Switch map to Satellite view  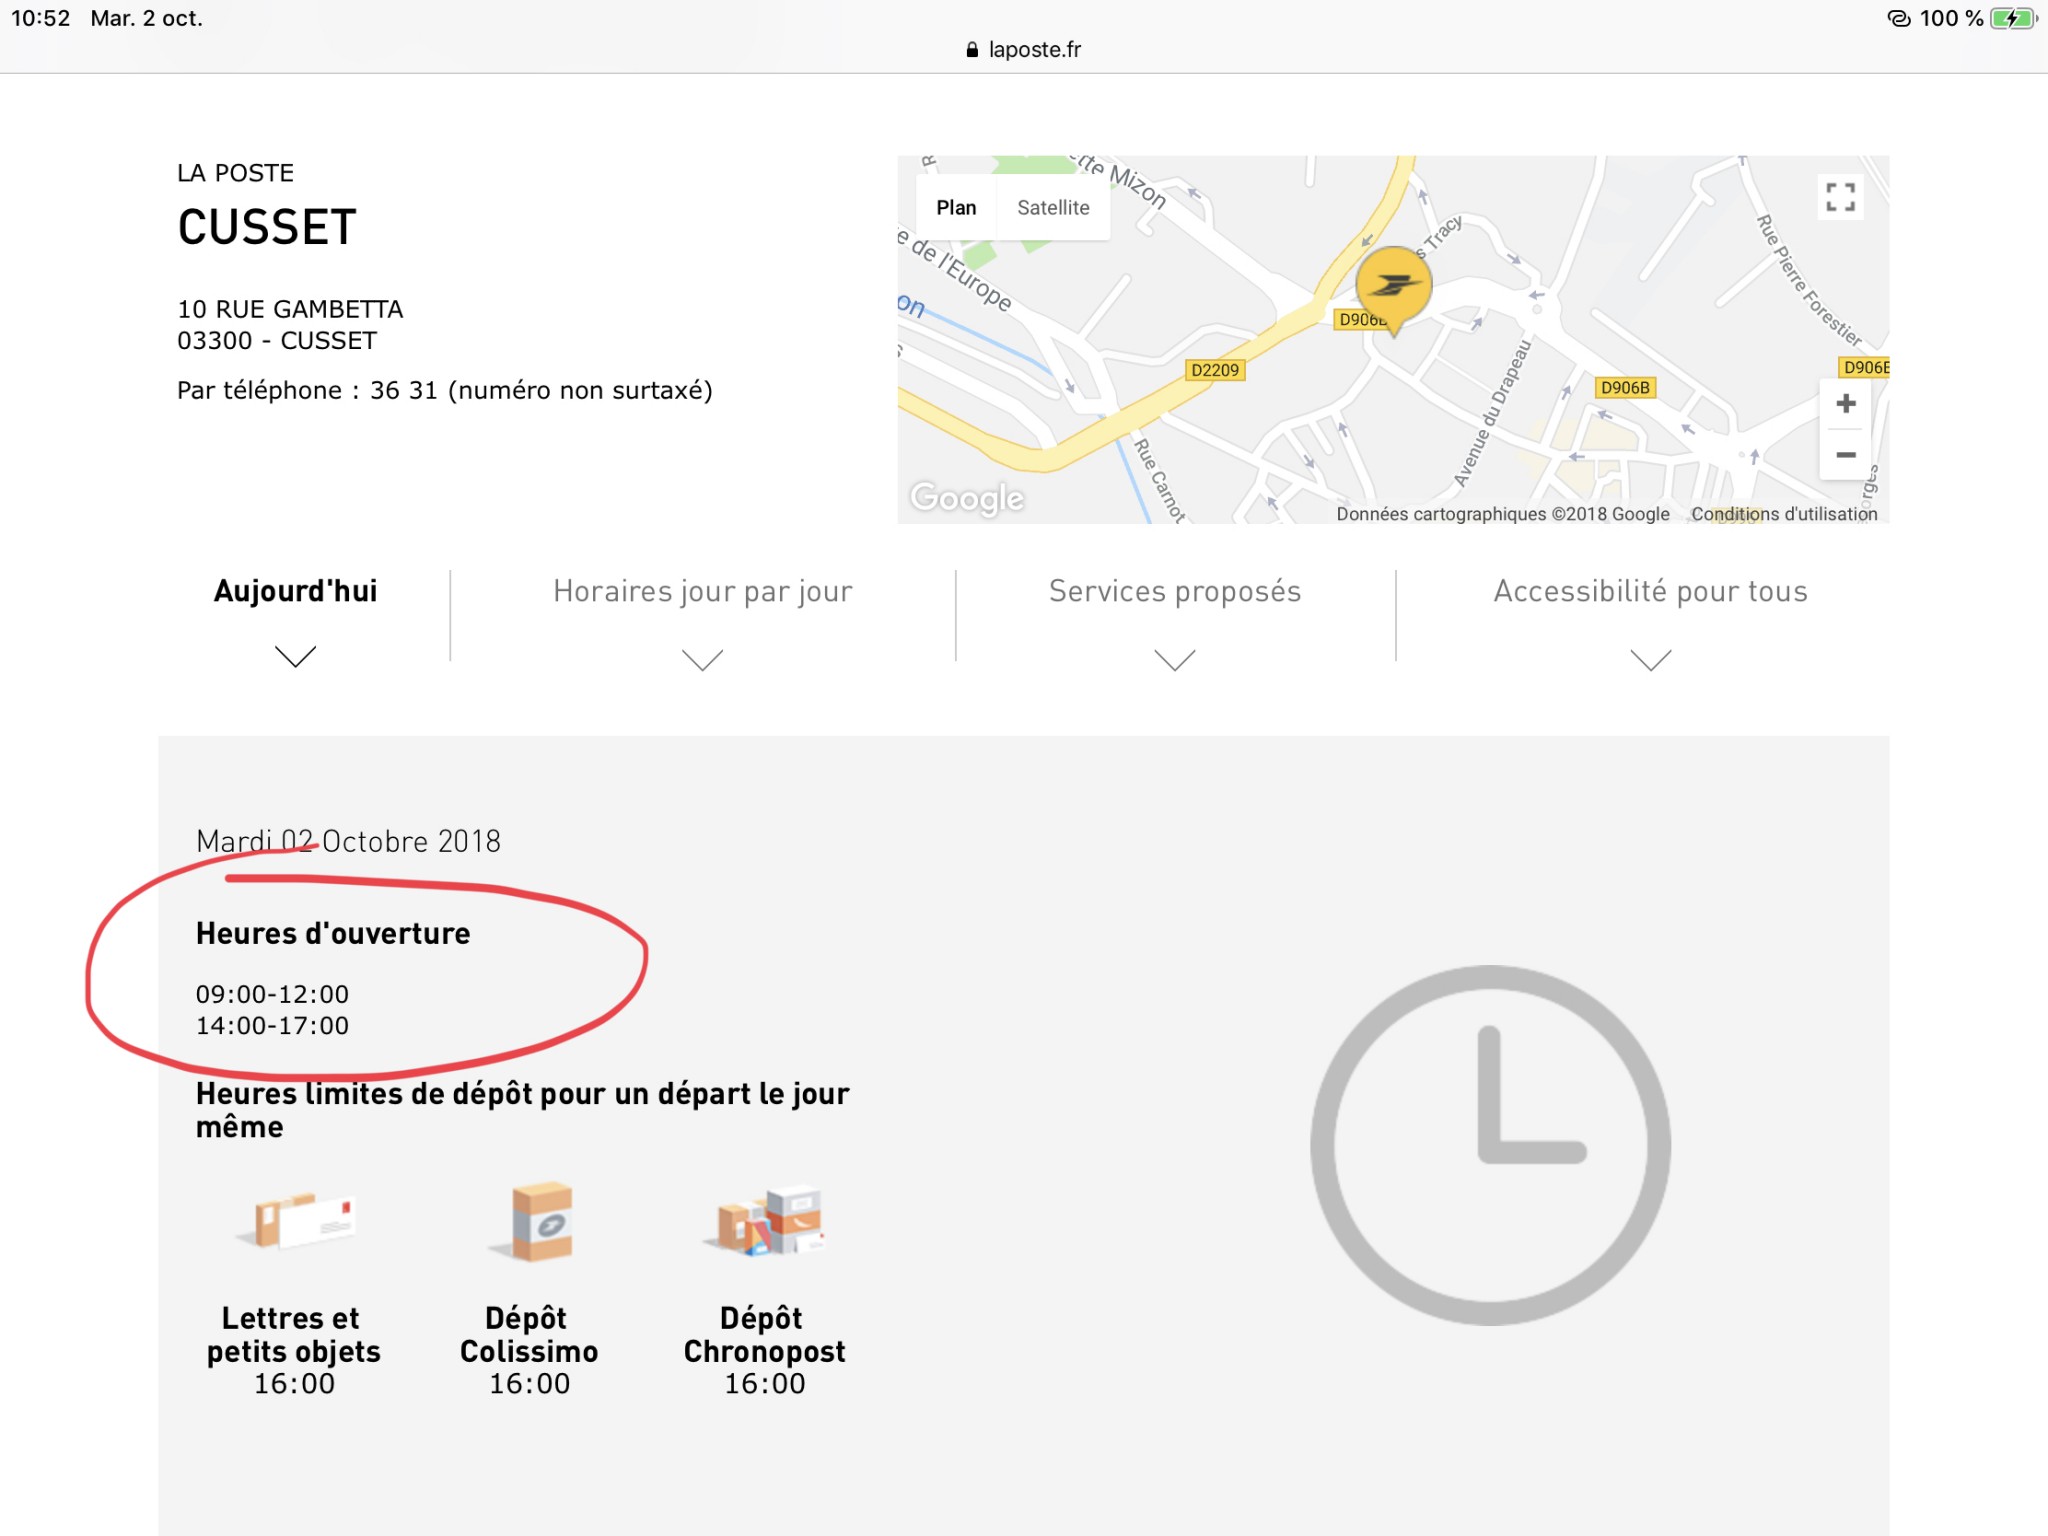pyautogui.click(x=1053, y=208)
